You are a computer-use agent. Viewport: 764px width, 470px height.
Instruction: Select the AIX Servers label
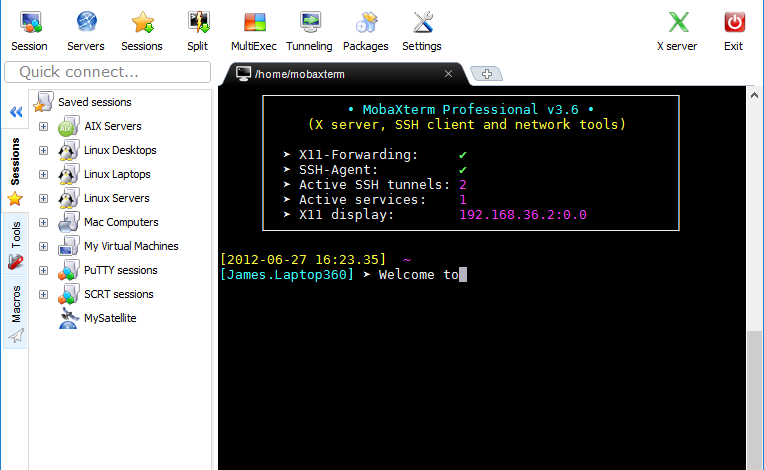click(x=113, y=126)
